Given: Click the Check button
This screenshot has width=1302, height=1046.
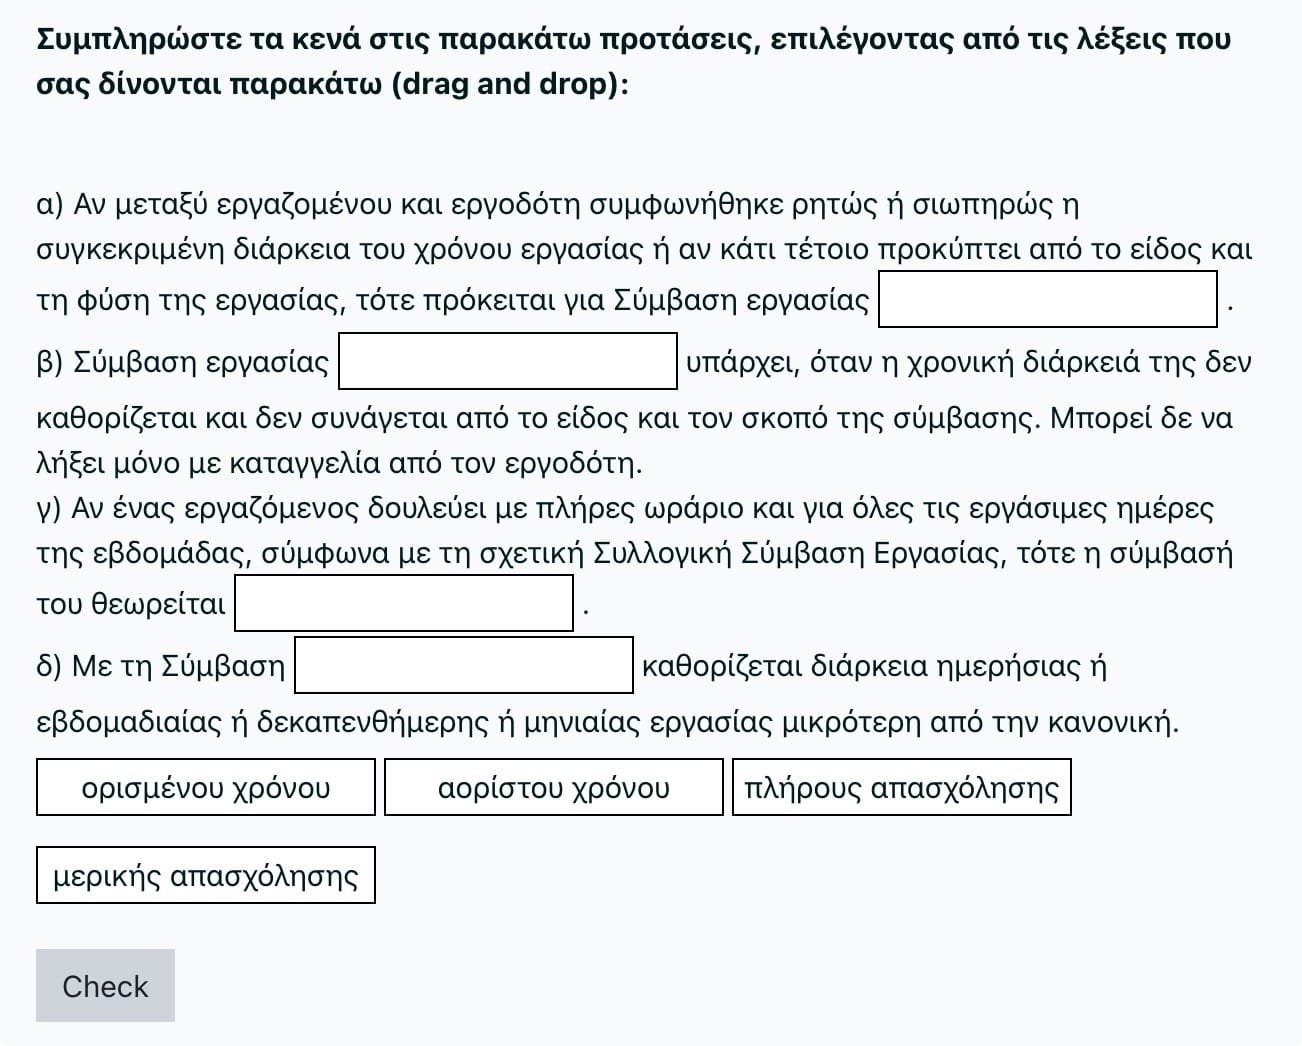Looking at the screenshot, I should coord(105,985).
